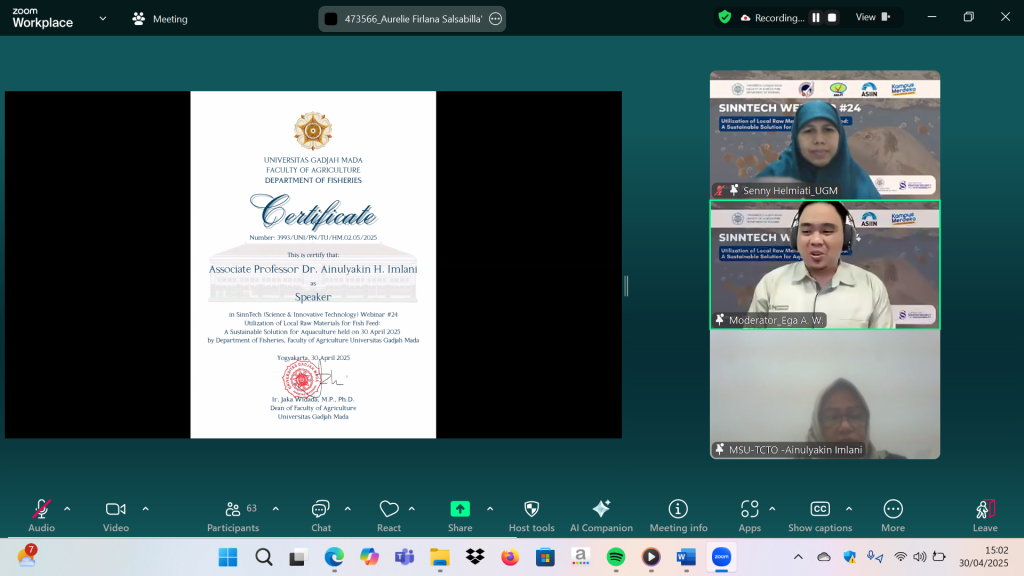Image resolution: width=1024 pixels, height=576 pixels.
Task: Open OneDrive cloud icon in tray
Action: (x=824, y=557)
